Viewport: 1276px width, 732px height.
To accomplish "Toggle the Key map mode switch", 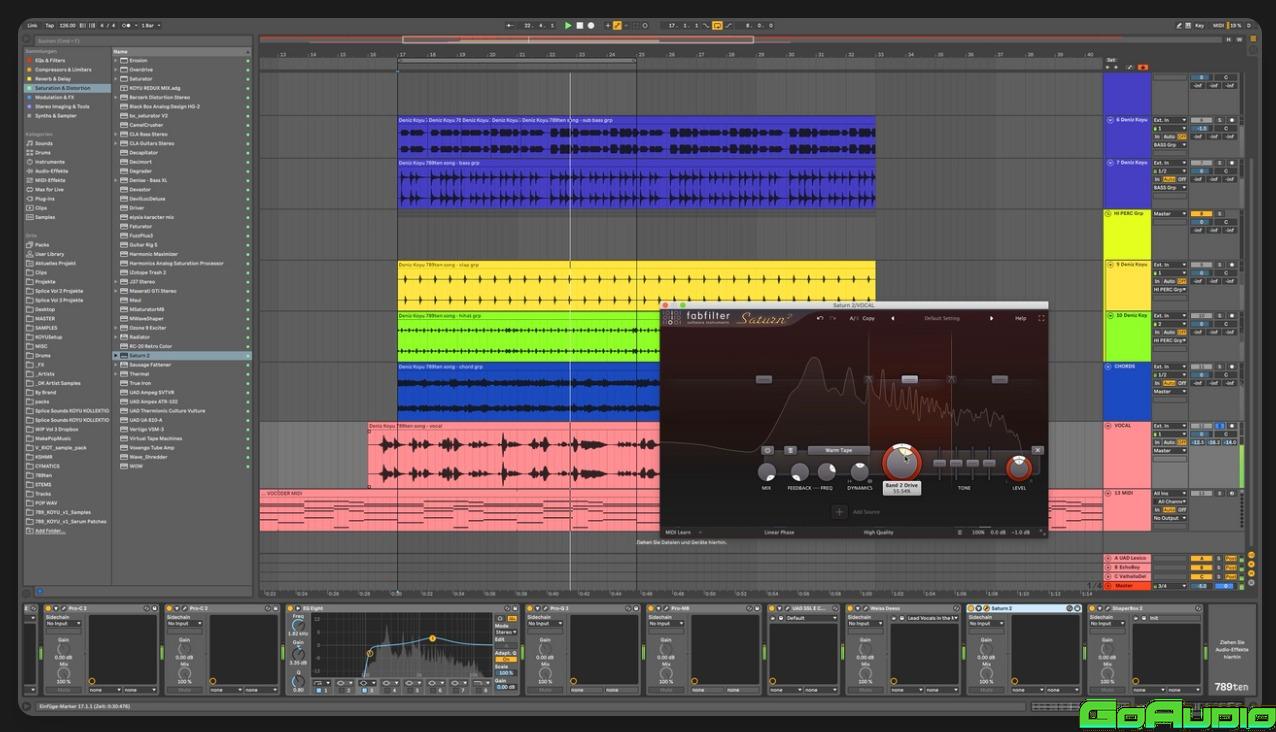I will pos(1199,25).
